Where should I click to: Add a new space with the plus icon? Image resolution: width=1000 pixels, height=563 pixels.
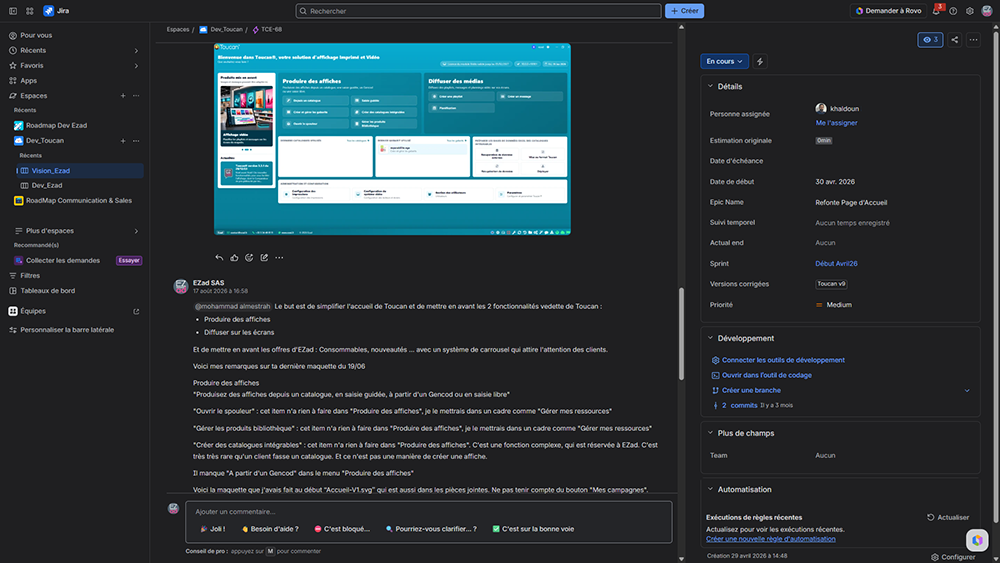[x=123, y=96]
